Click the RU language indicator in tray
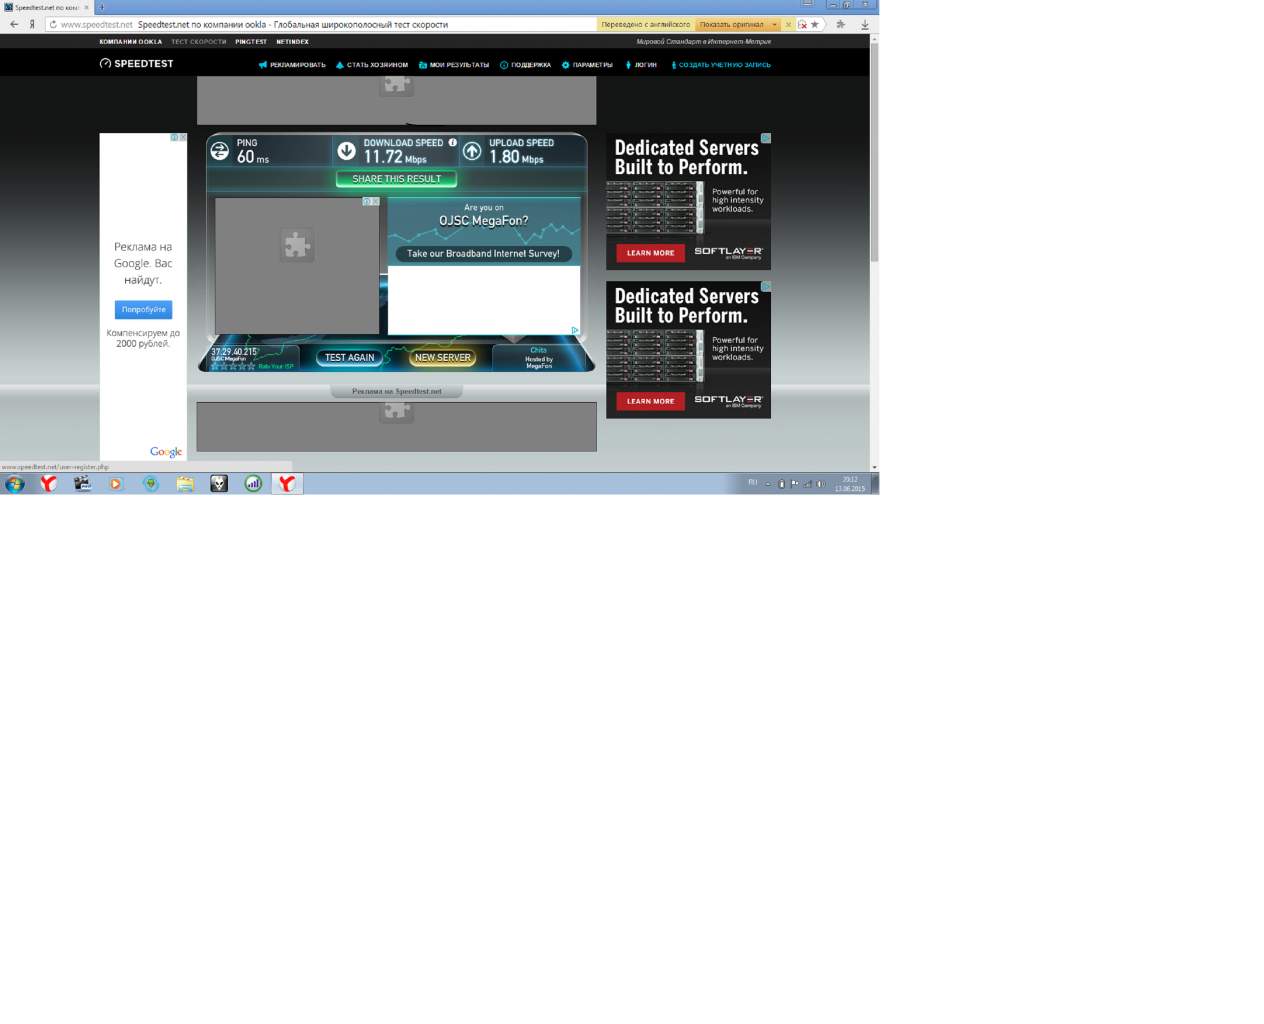Screen dimensions: 1264x1024 (x=753, y=483)
